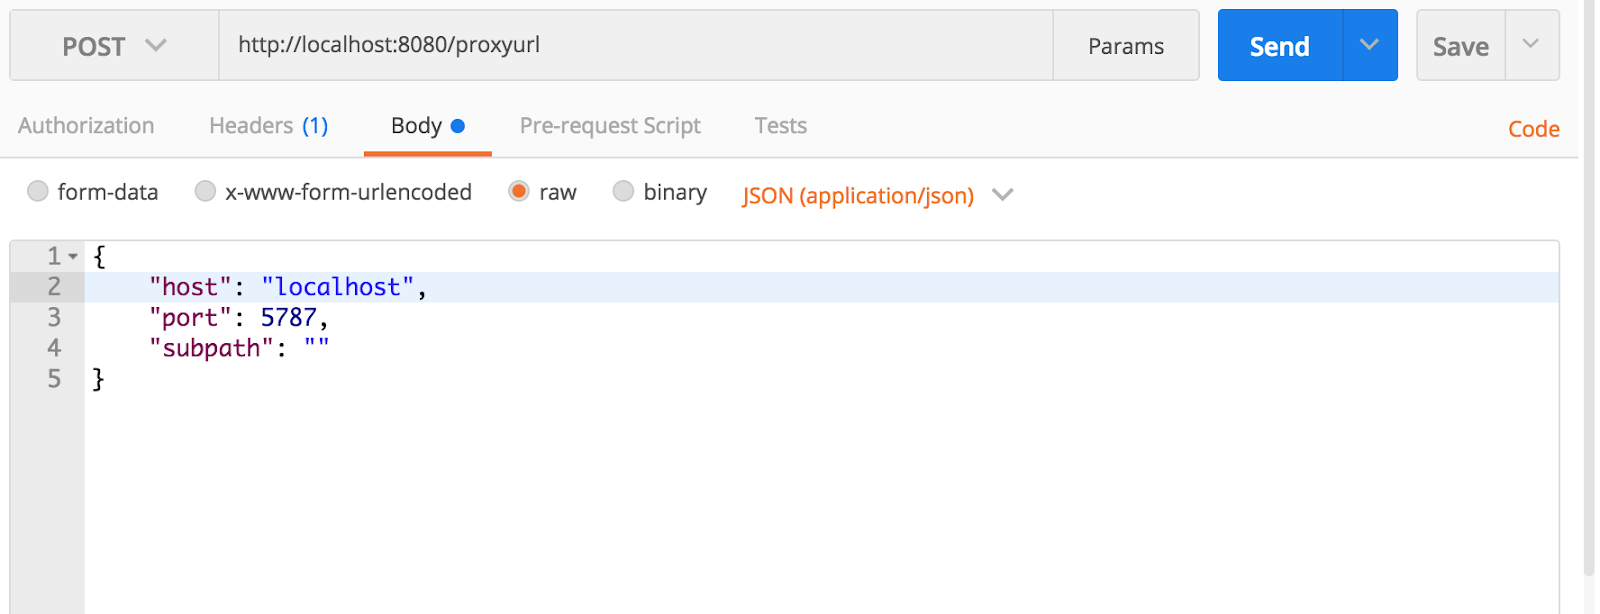Open the POST method dropdown
This screenshot has width=1600, height=614.
[114, 46]
